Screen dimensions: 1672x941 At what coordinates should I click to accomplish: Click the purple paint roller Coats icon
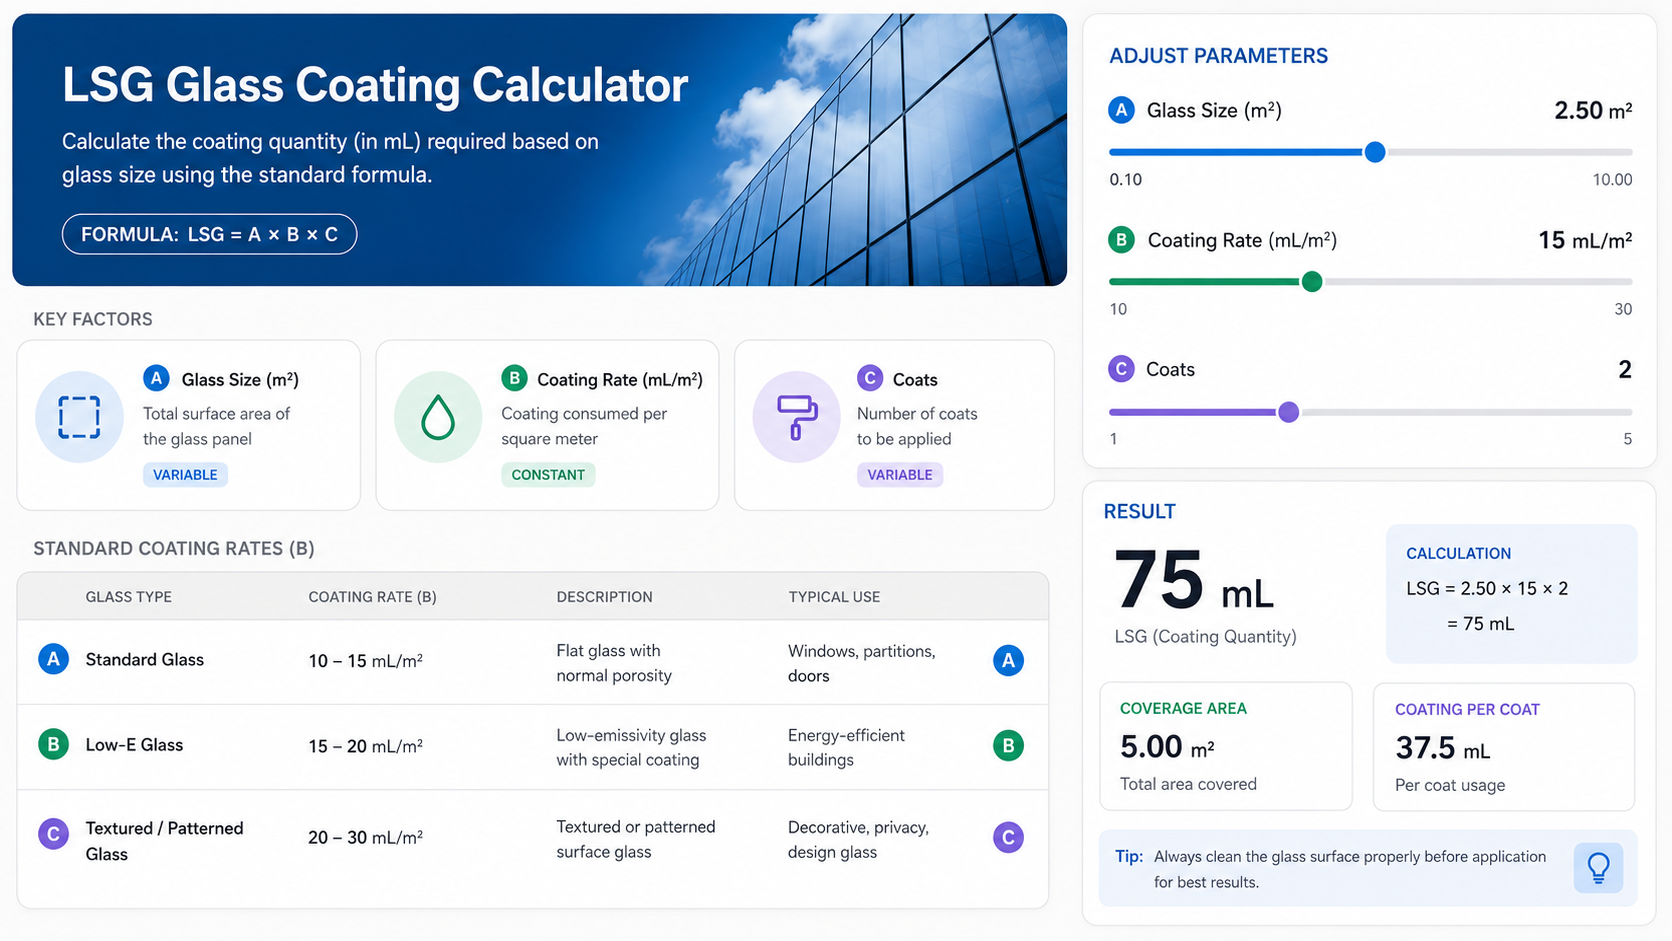pyautogui.click(x=797, y=417)
